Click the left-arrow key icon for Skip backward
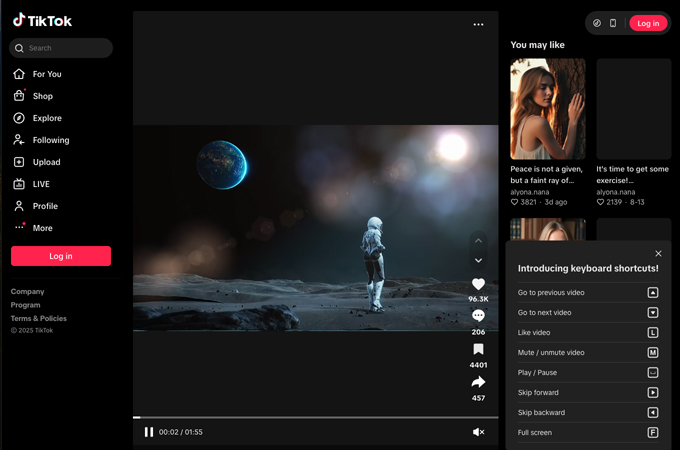The width and height of the screenshot is (680, 450). pyautogui.click(x=653, y=412)
